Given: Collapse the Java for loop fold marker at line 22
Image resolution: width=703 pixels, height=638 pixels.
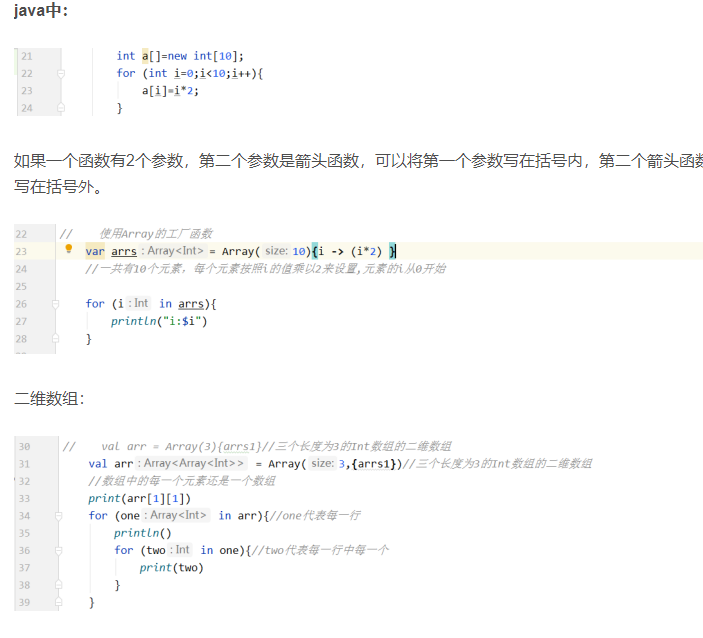Looking at the screenshot, I should 61,73.
